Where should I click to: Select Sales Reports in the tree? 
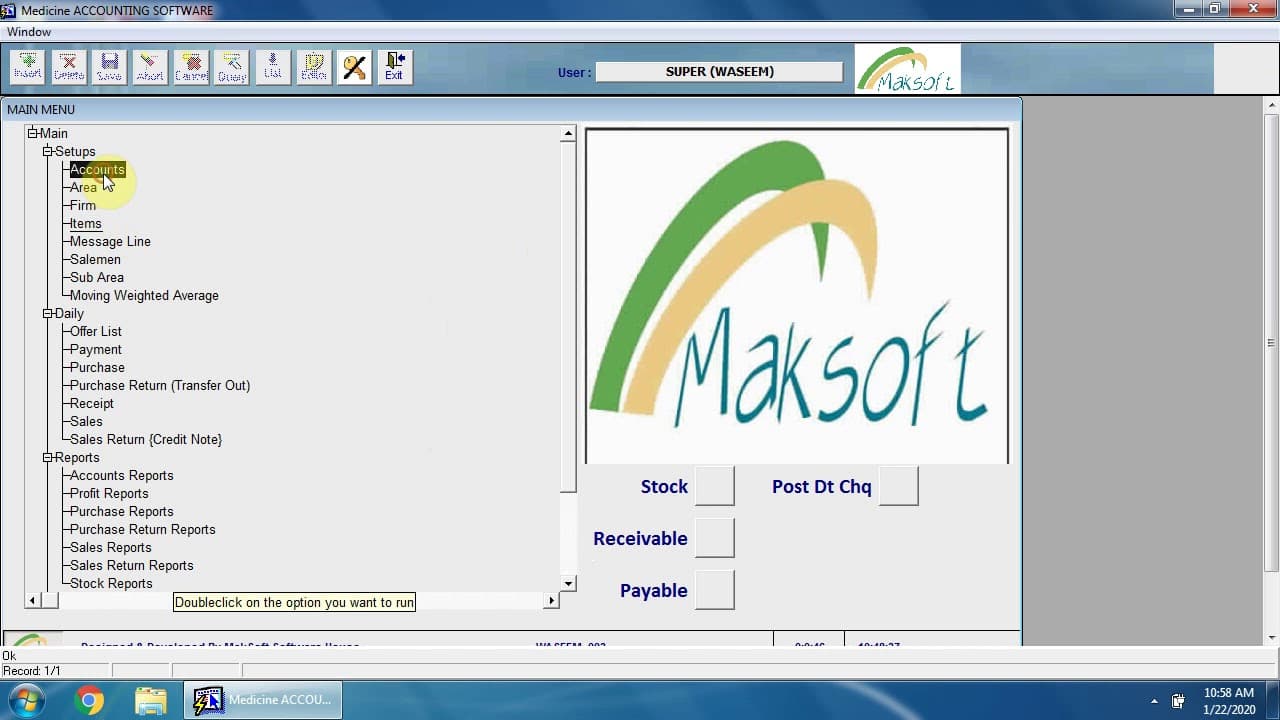[111, 547]
